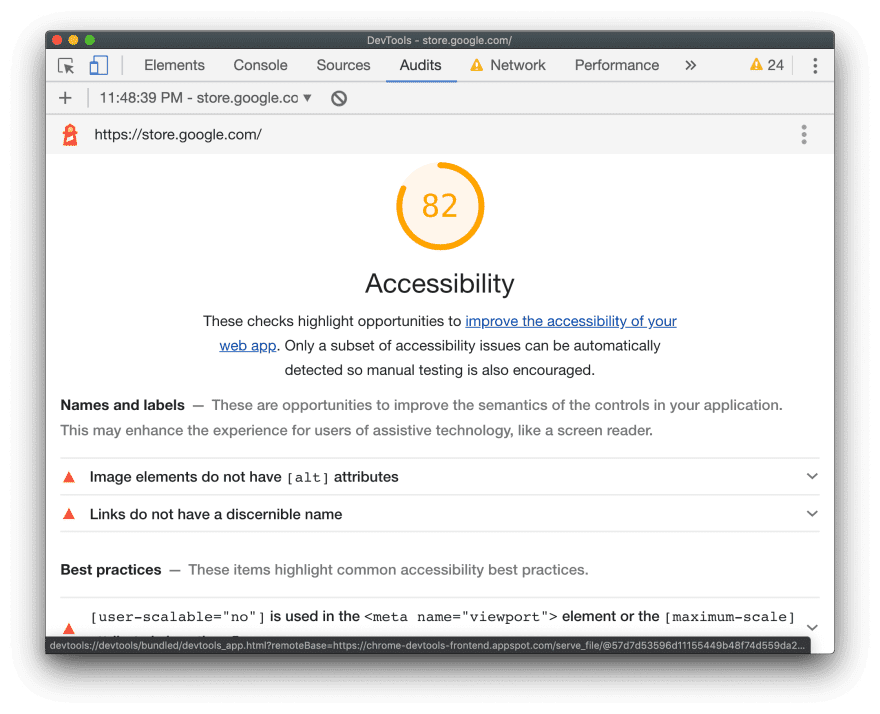
Task: Click the clear audits block icon
Action: point(338,98)
